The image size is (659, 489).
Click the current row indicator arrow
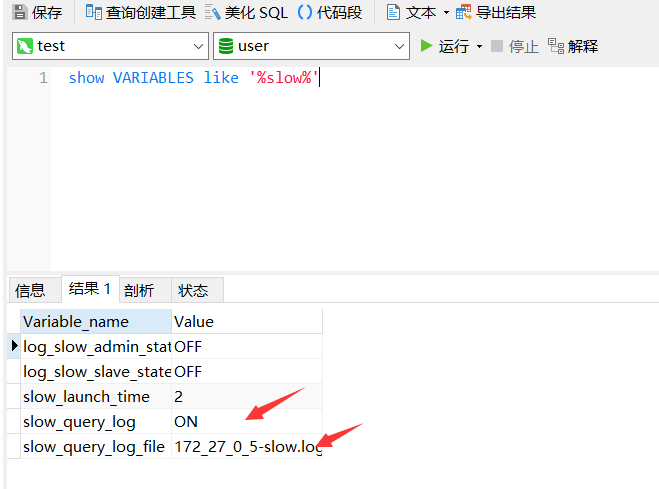point(14,346)
